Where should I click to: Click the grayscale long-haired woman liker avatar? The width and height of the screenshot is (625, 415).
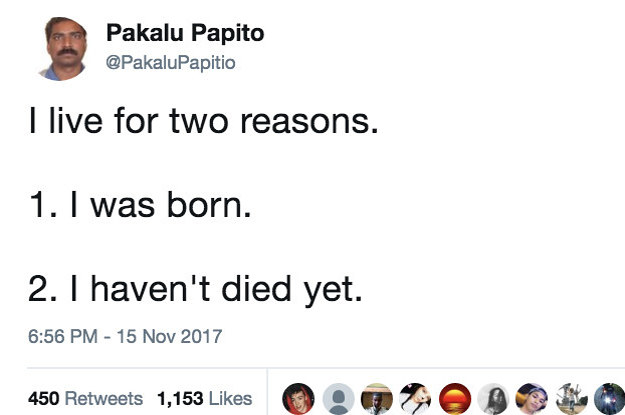pyautogui.click(x=491, y=398)
